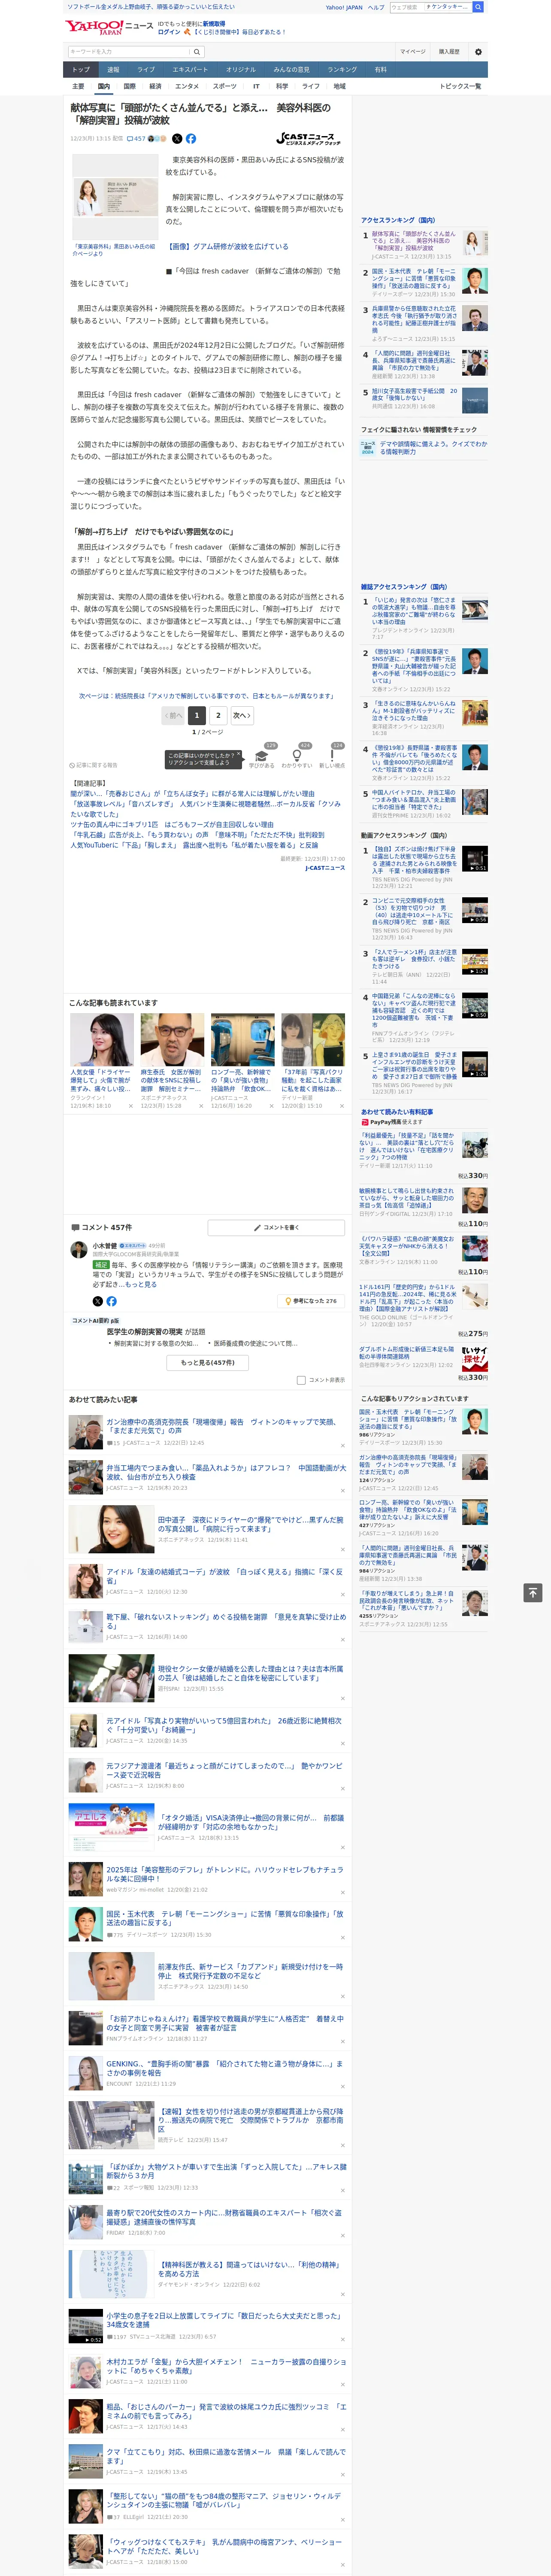This screenshot has height=2576, width=551.
Task: Select the スポーツ category
Action: pos(225,86)
